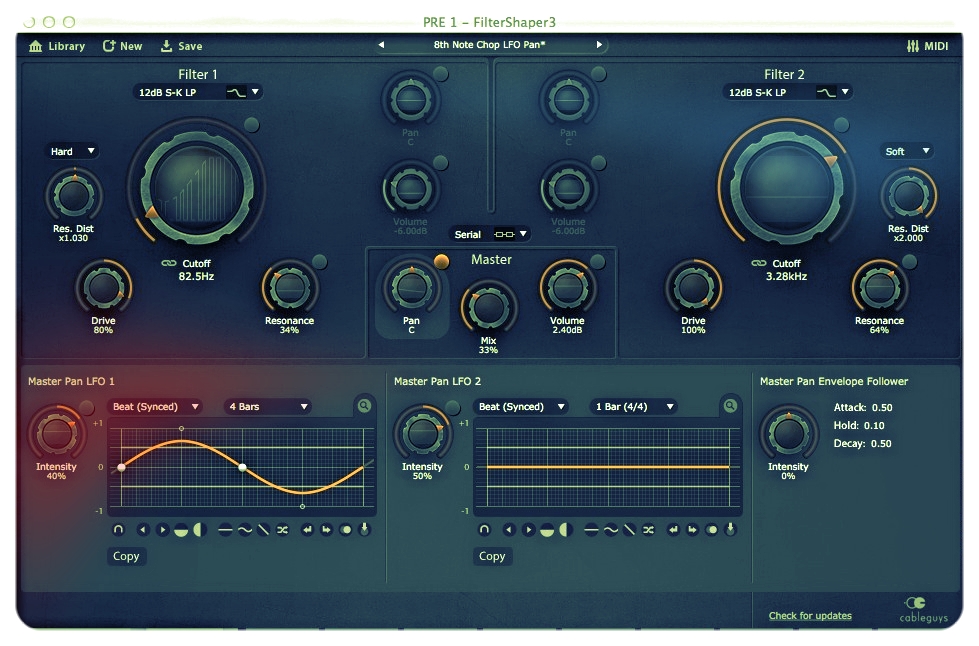Screen dimensions: 979x646
Task: Shift LFO 2 waveform left with arrow icon
Action: click(x=509, y=530)
